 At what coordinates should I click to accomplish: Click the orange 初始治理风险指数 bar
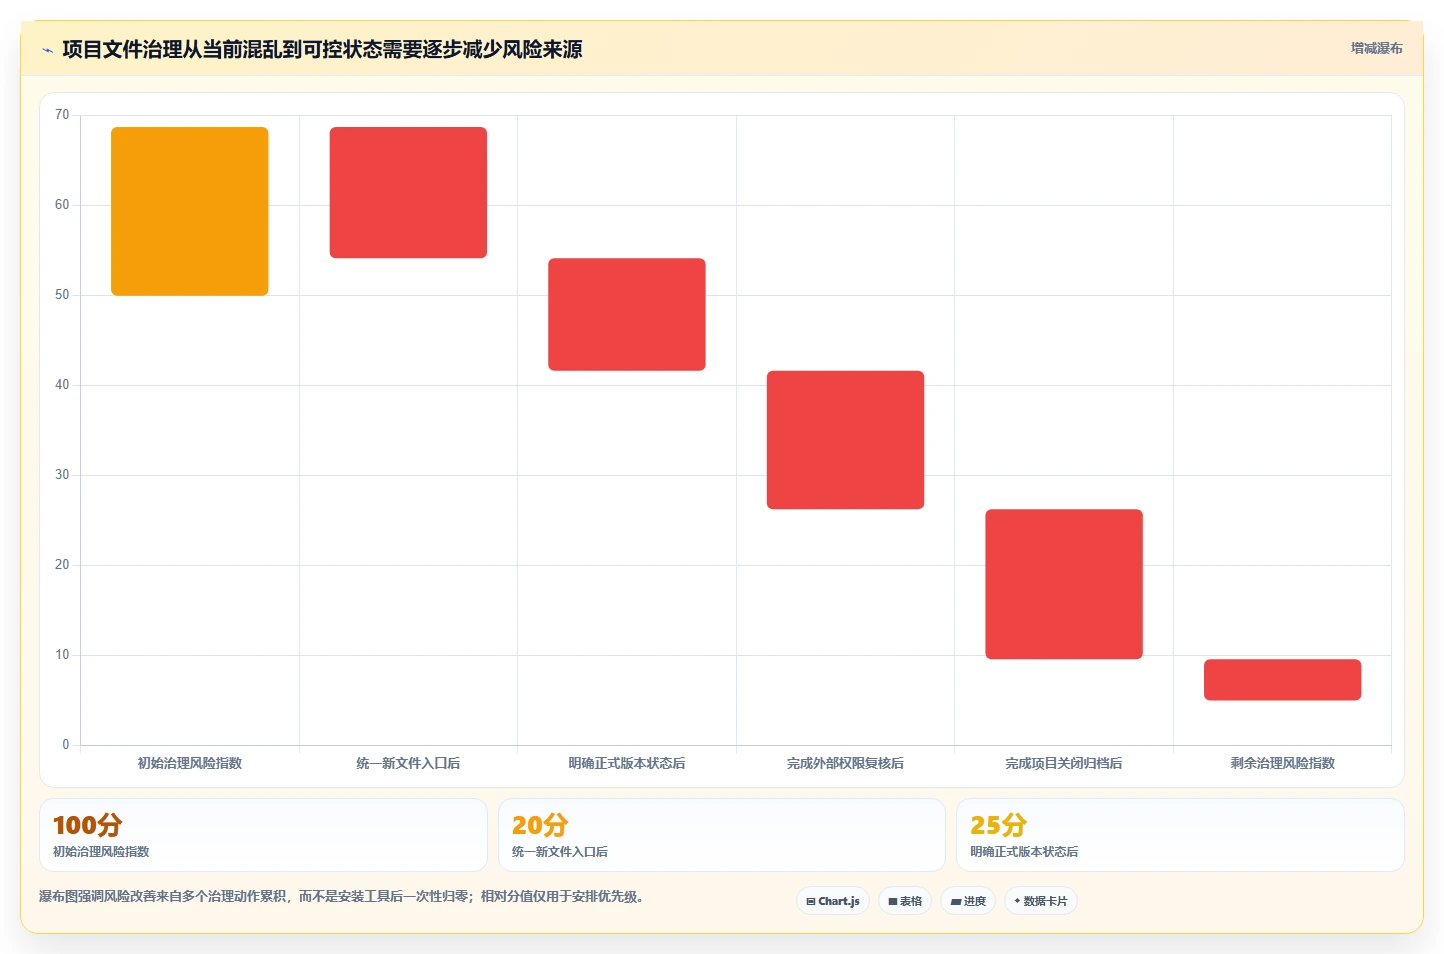pyautogui.click(x=190, y=211)
